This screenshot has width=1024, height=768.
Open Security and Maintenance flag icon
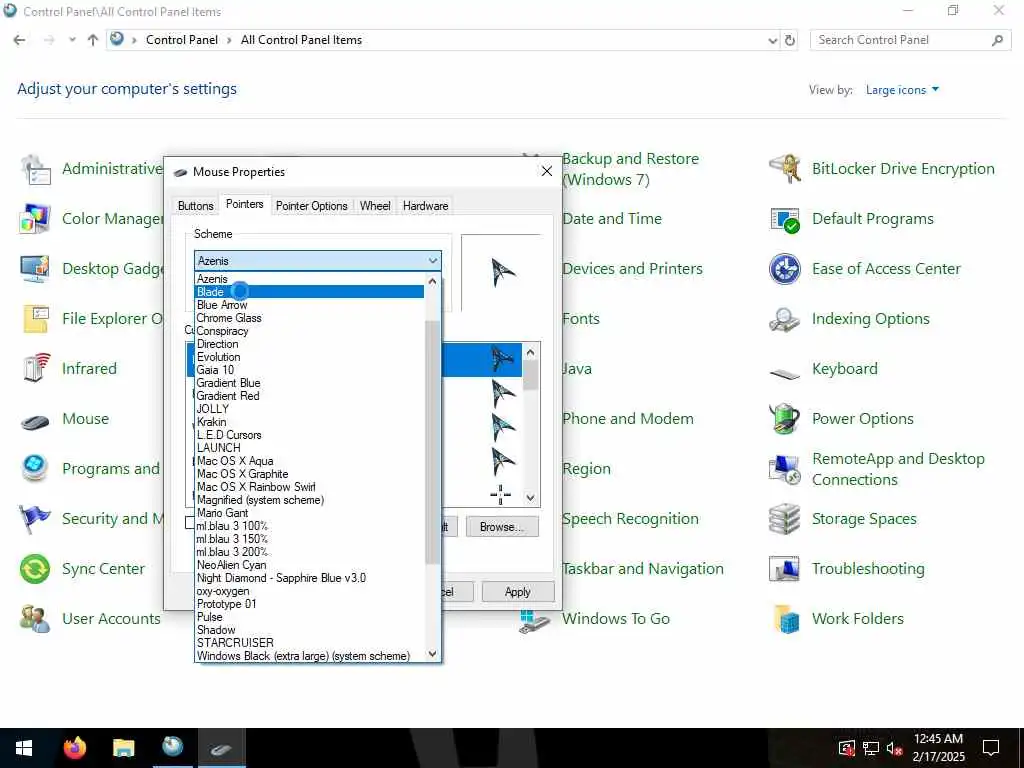pos(35,519)
